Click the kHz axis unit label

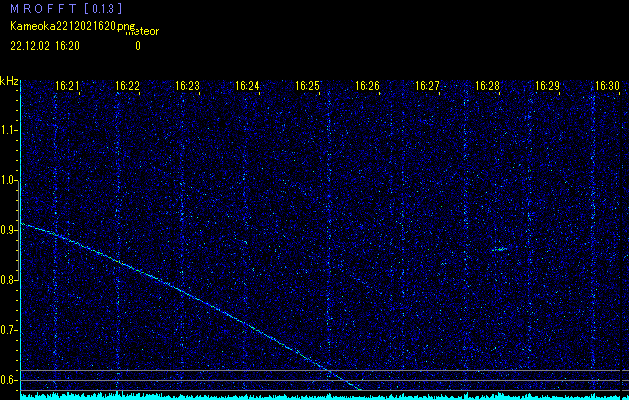coord(9,81)
